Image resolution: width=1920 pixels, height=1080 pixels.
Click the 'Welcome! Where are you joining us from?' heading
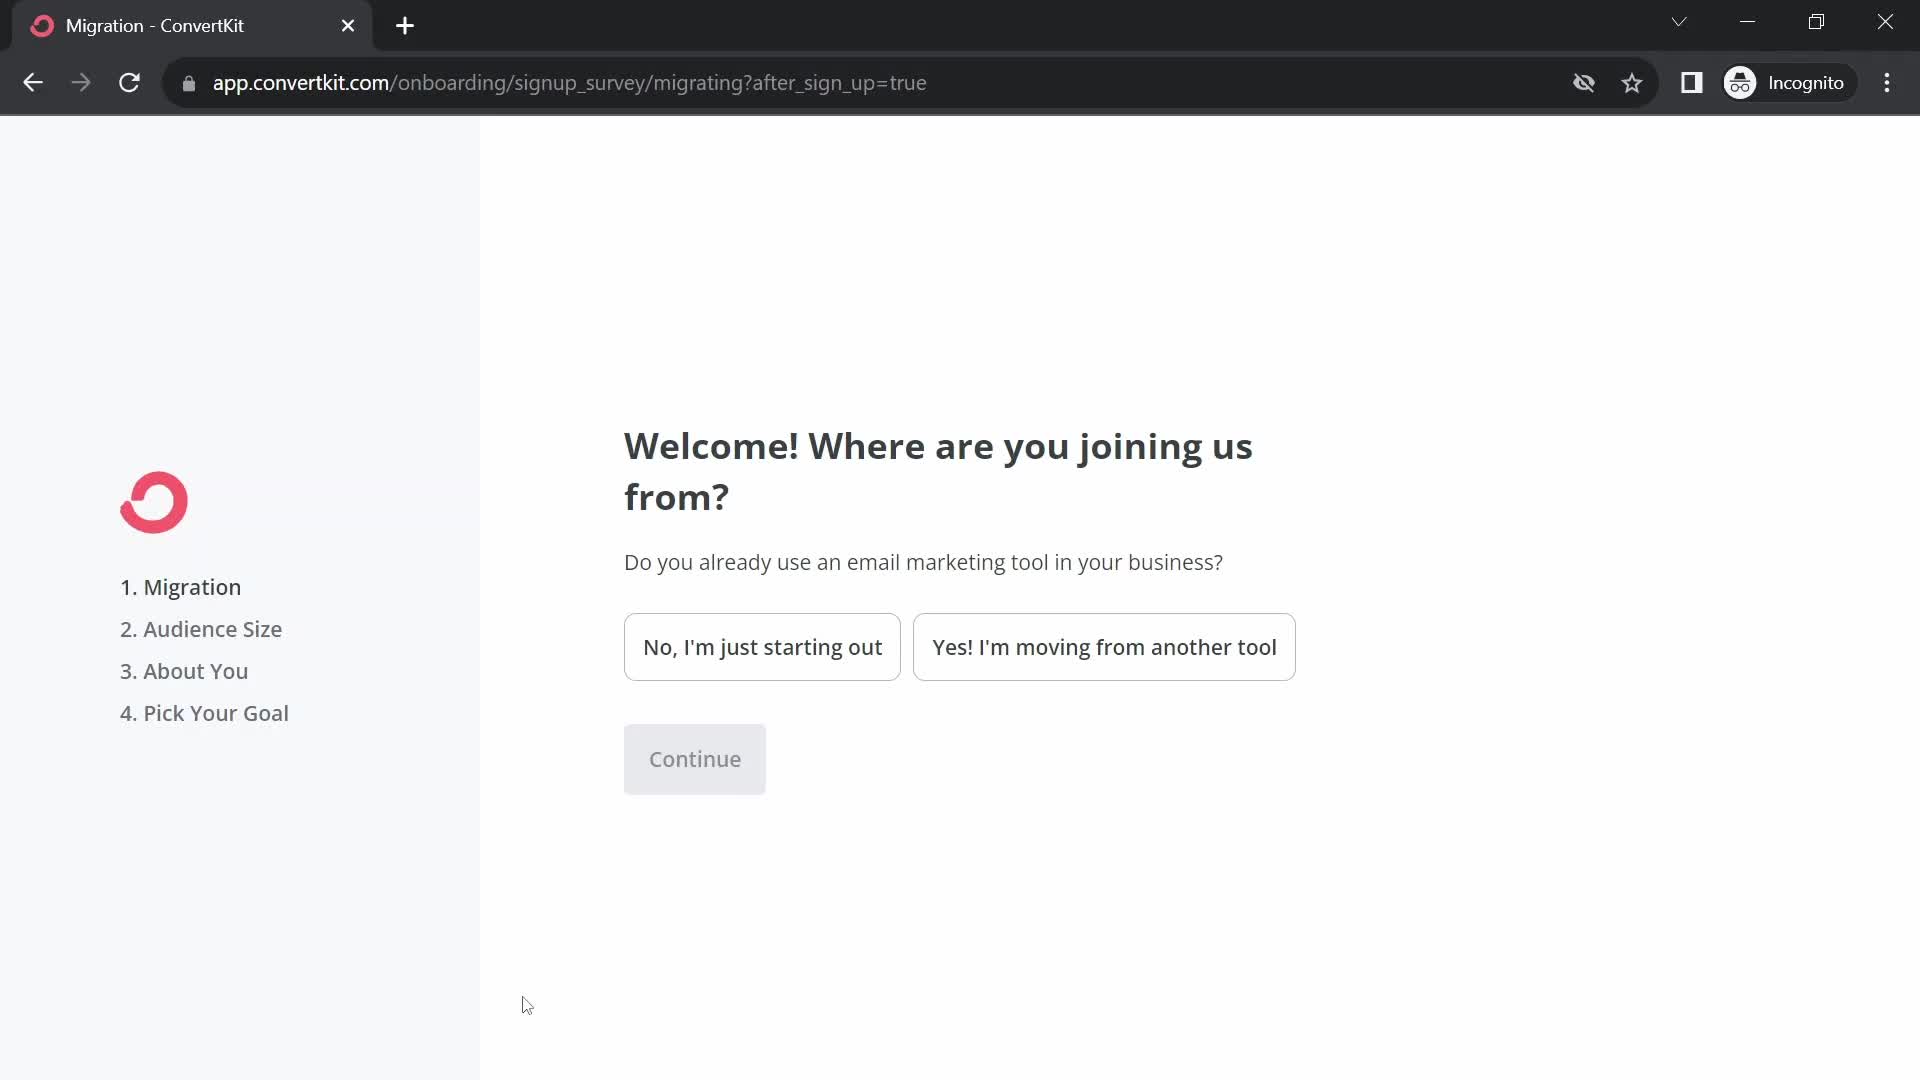pyautogui.click(x=938, y=471)
